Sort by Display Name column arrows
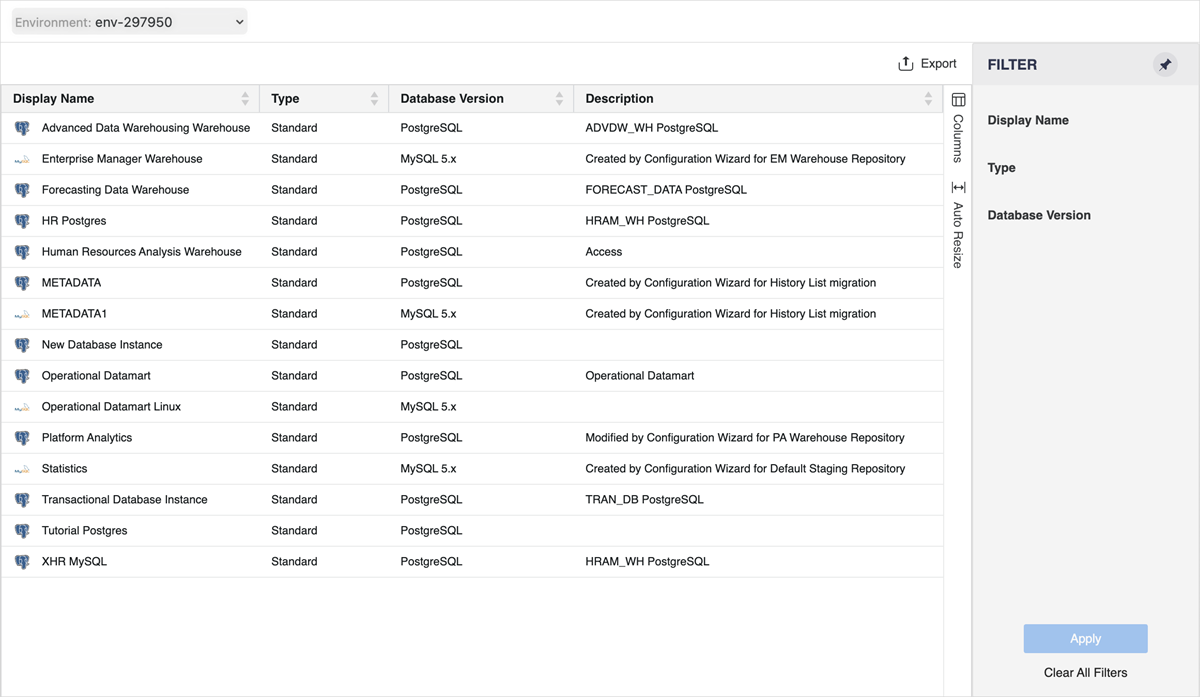1200x697 pixels. [245, 99]
